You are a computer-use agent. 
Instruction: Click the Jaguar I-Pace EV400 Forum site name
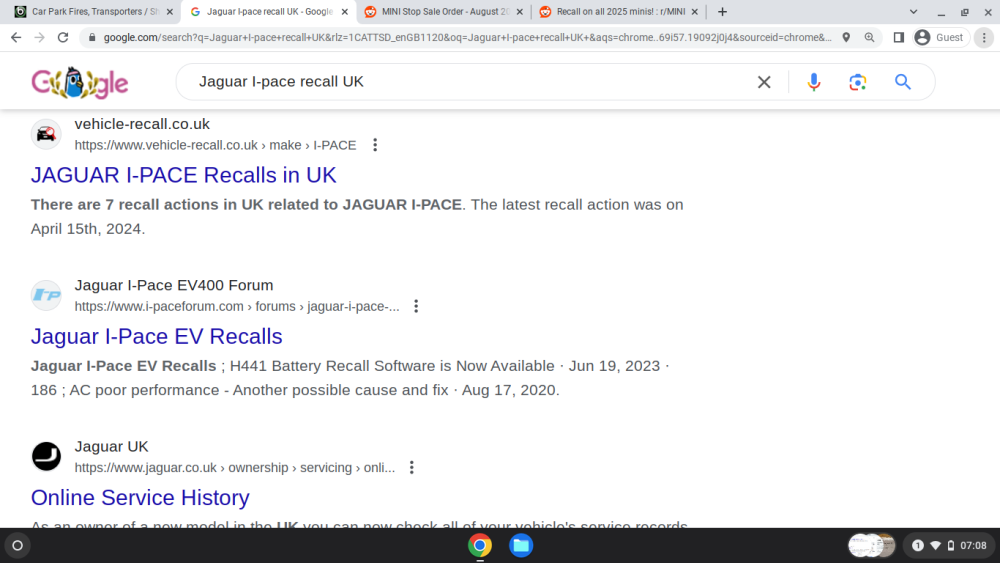[174, 286]
